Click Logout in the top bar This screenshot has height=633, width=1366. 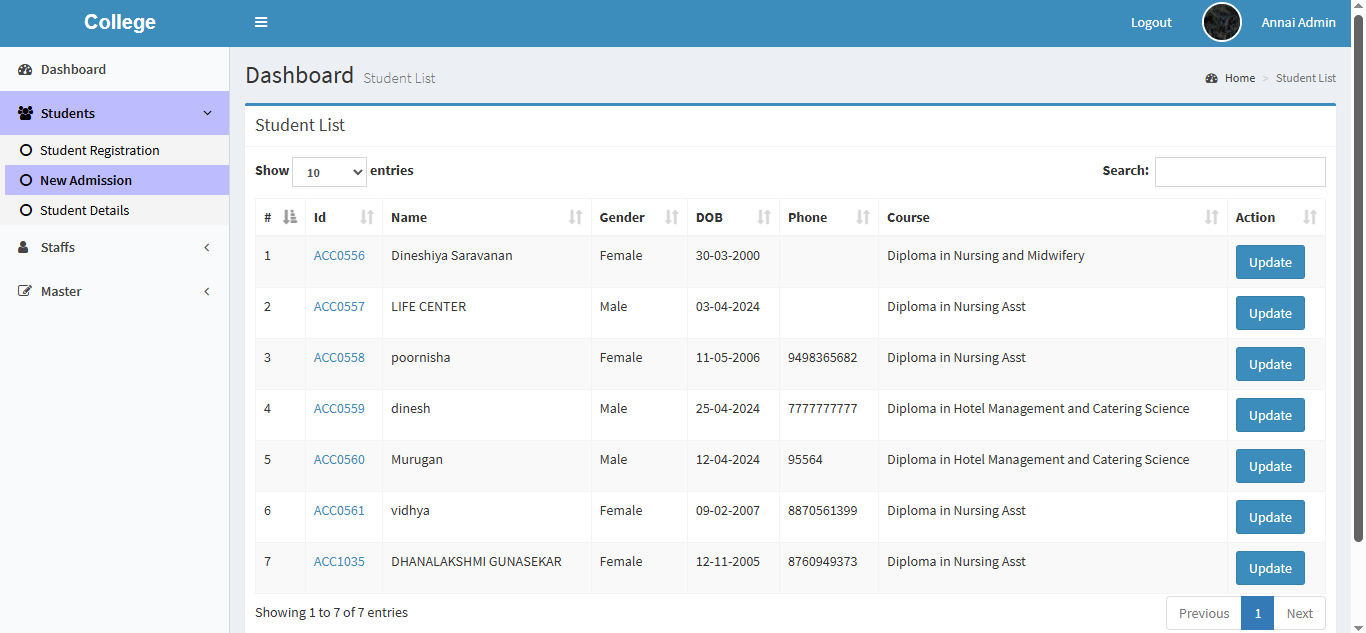pyautogui.click(x=1151, y=23)
